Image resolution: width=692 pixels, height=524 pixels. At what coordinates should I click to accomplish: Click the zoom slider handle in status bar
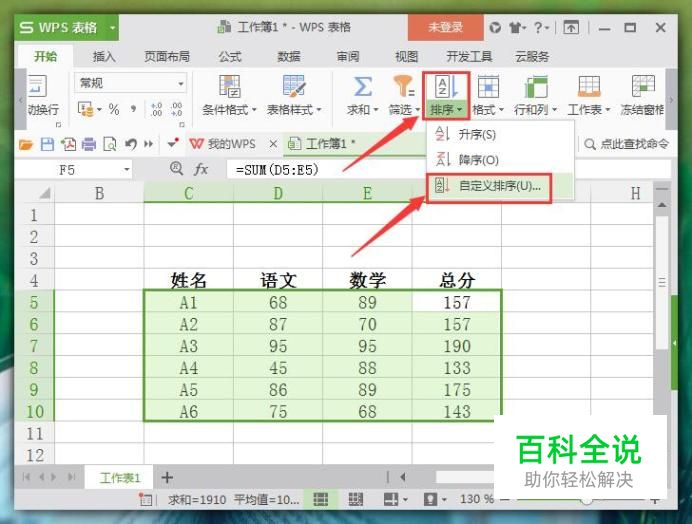(x=587, y=500)
